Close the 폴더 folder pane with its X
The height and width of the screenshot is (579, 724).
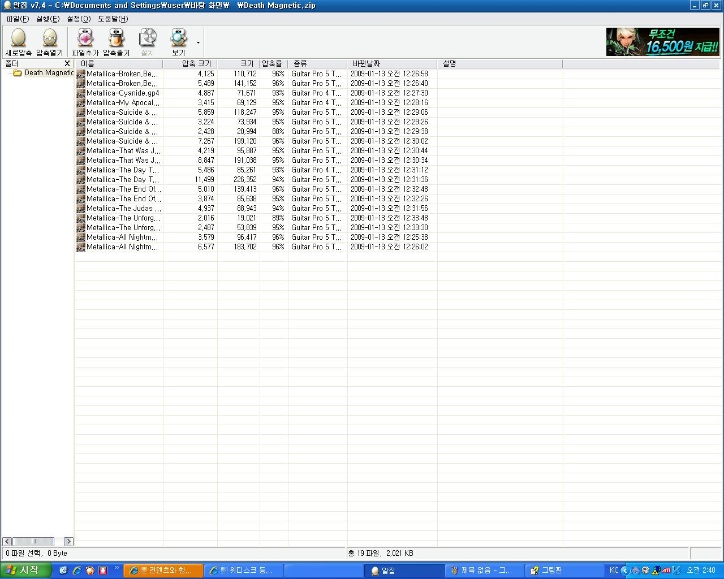pos(67,63)
